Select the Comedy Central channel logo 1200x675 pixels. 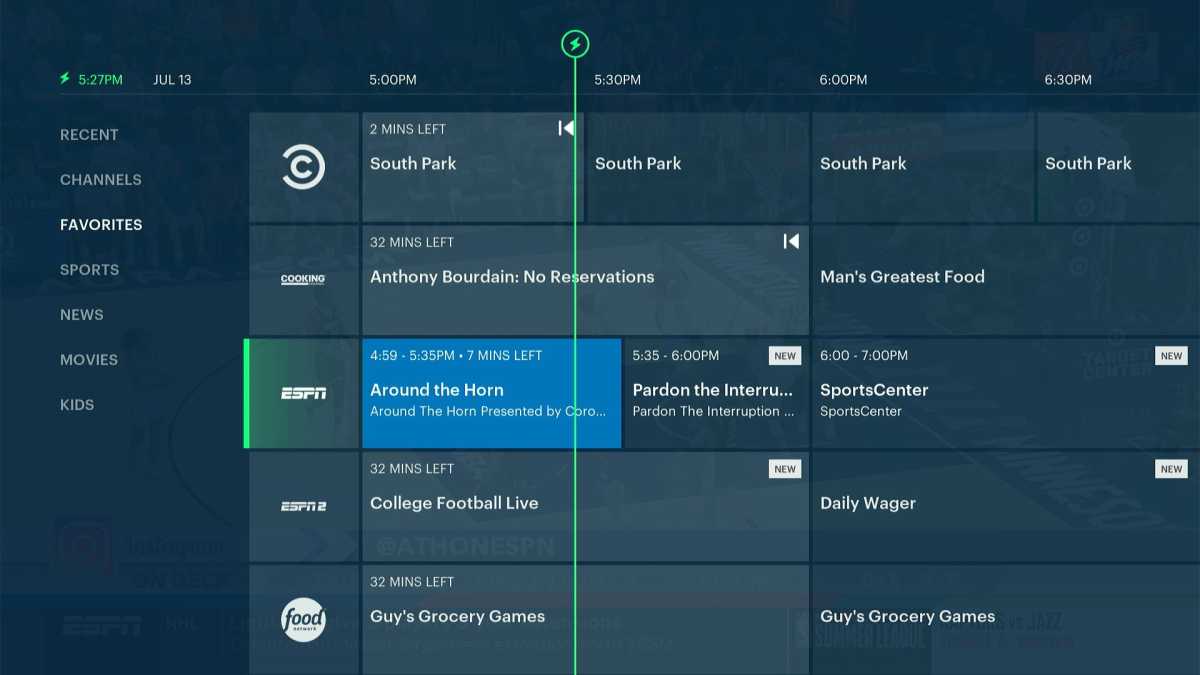coord(303,166)
